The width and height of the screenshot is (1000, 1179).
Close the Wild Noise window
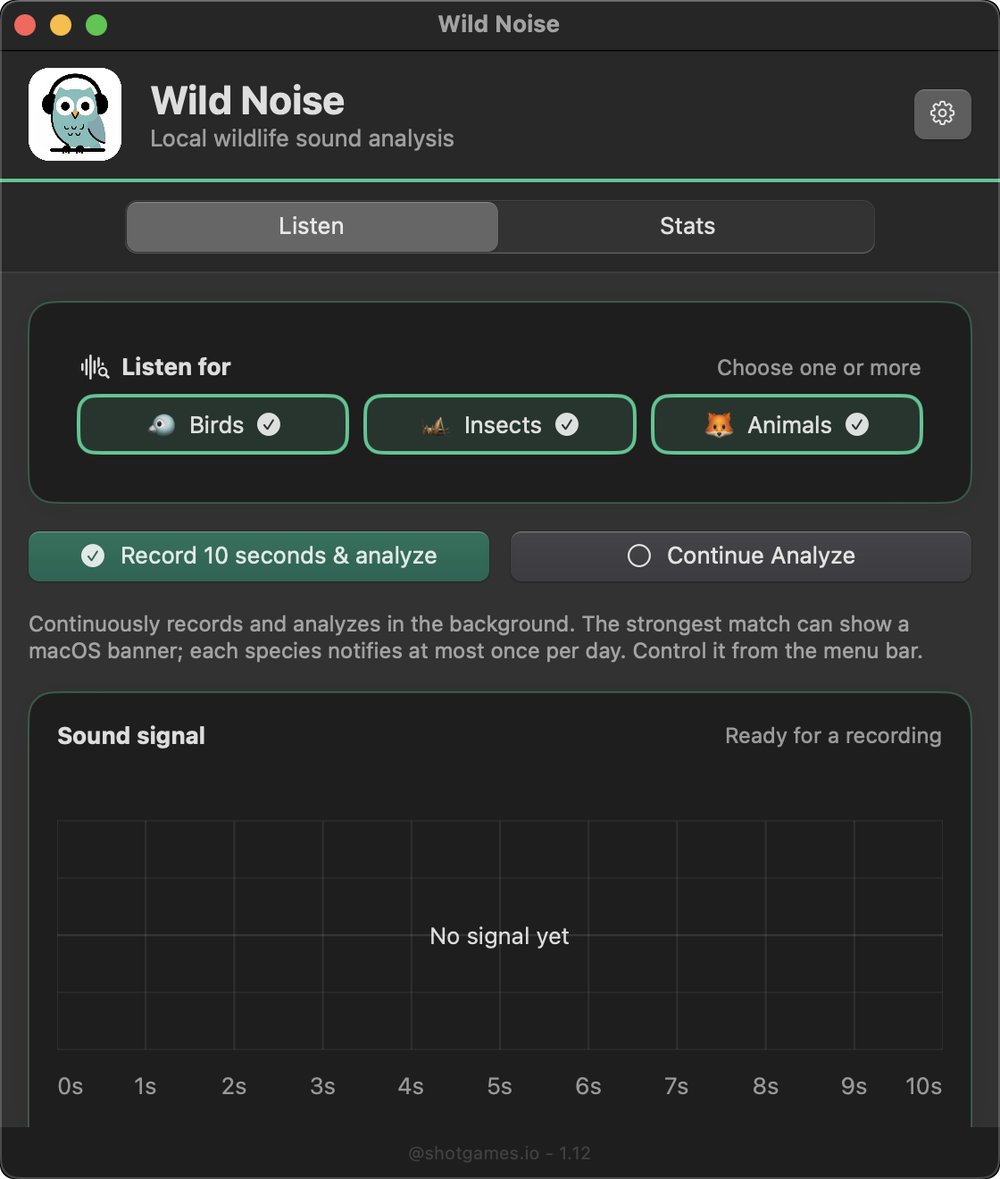(25, 25)
